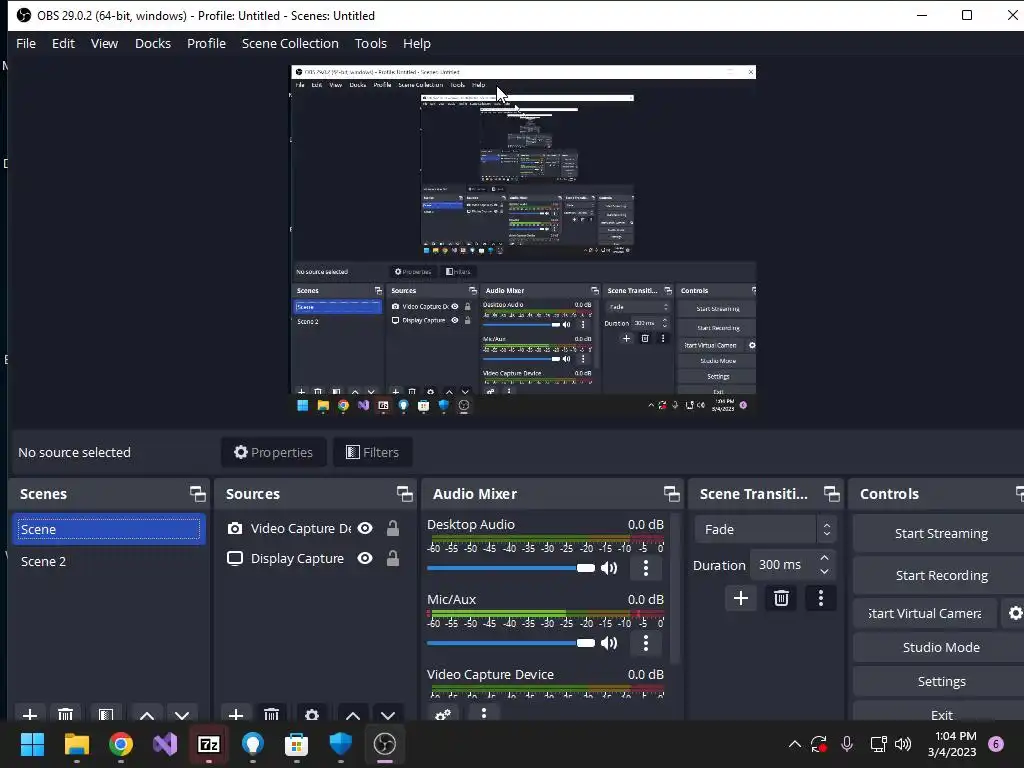Image resolution: width=1024 pixels, height=768 pixels.
Task: Open the File menu
Action: coord(26,43)
